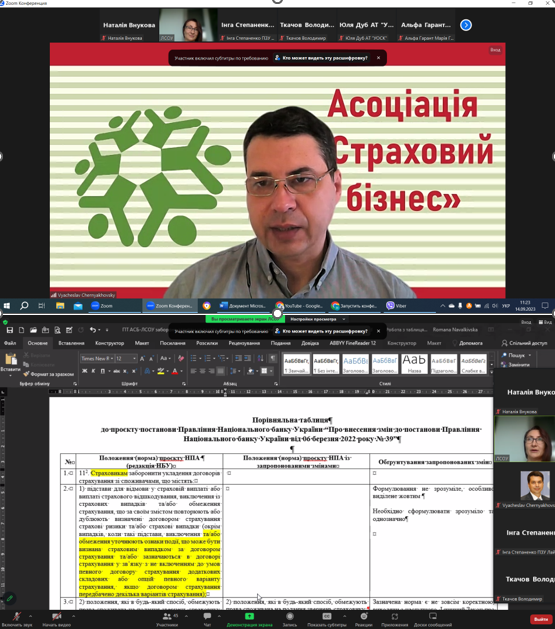The width and height of the screenshot is (555, 629).
Task: Toggle superscript formatting
Action: pos(134,371)
